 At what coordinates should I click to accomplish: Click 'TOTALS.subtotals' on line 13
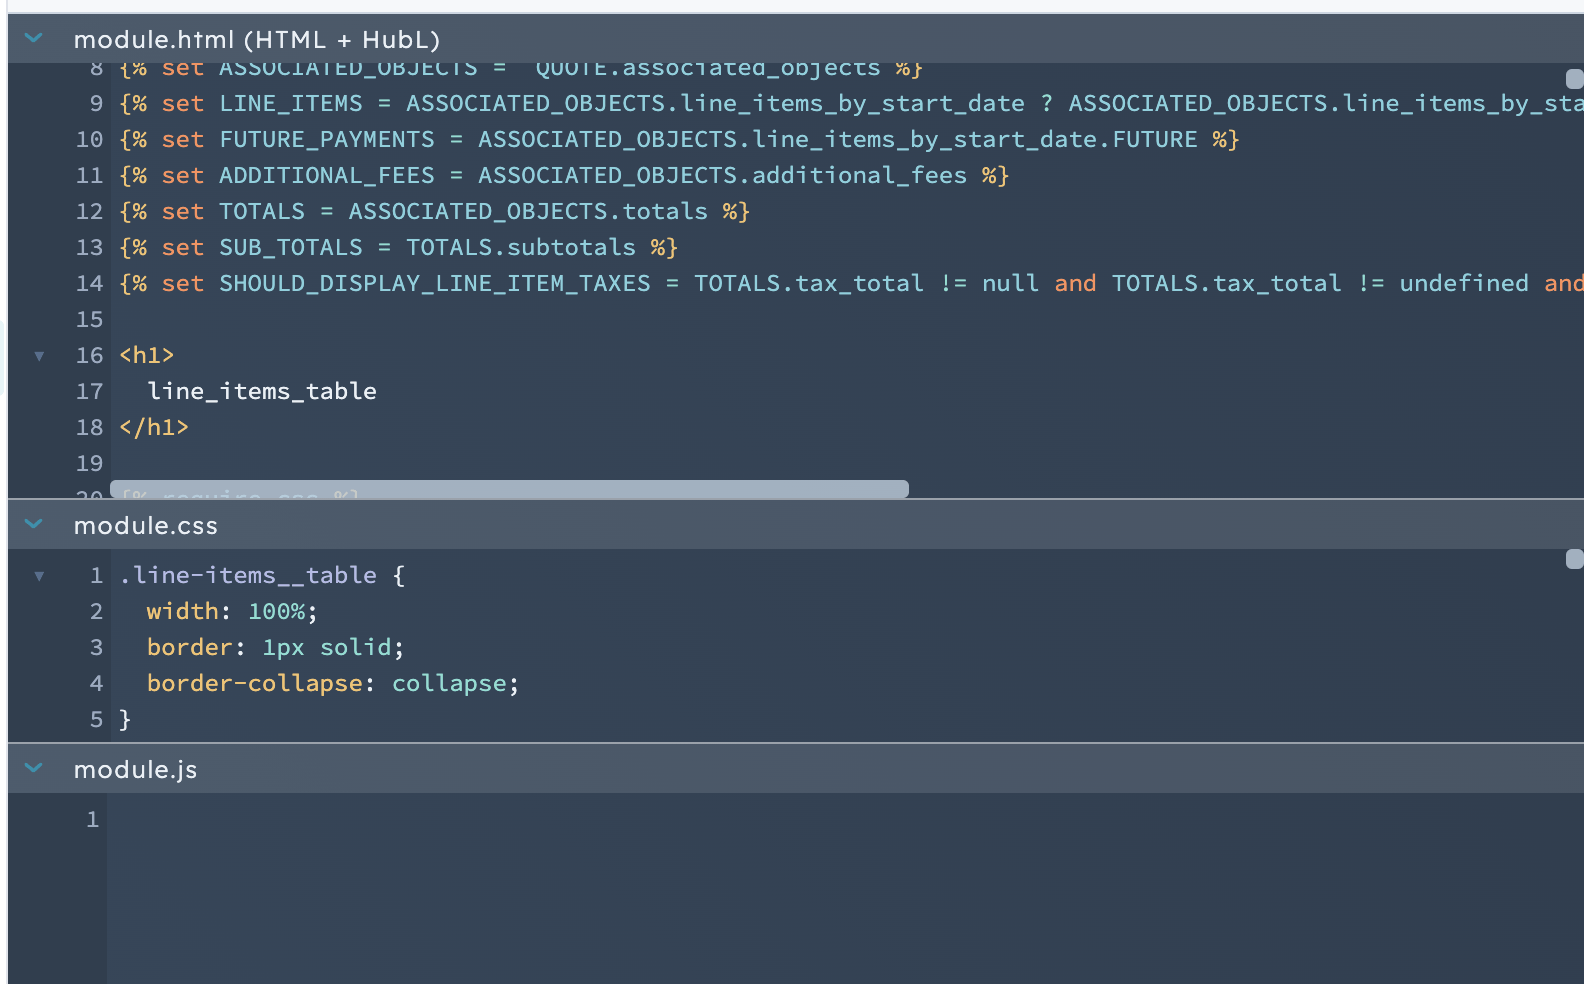tap(521, 248)
